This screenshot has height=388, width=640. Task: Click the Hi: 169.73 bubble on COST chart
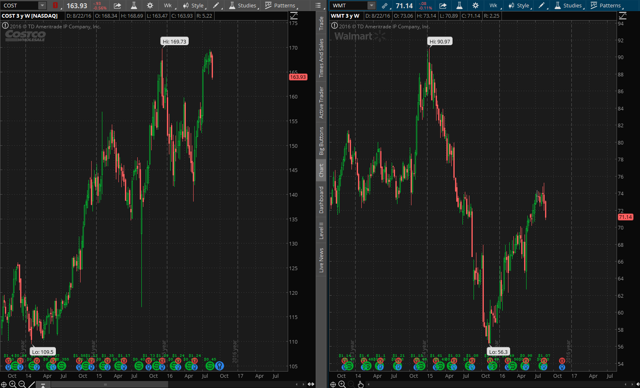click(x=175, y=41)
